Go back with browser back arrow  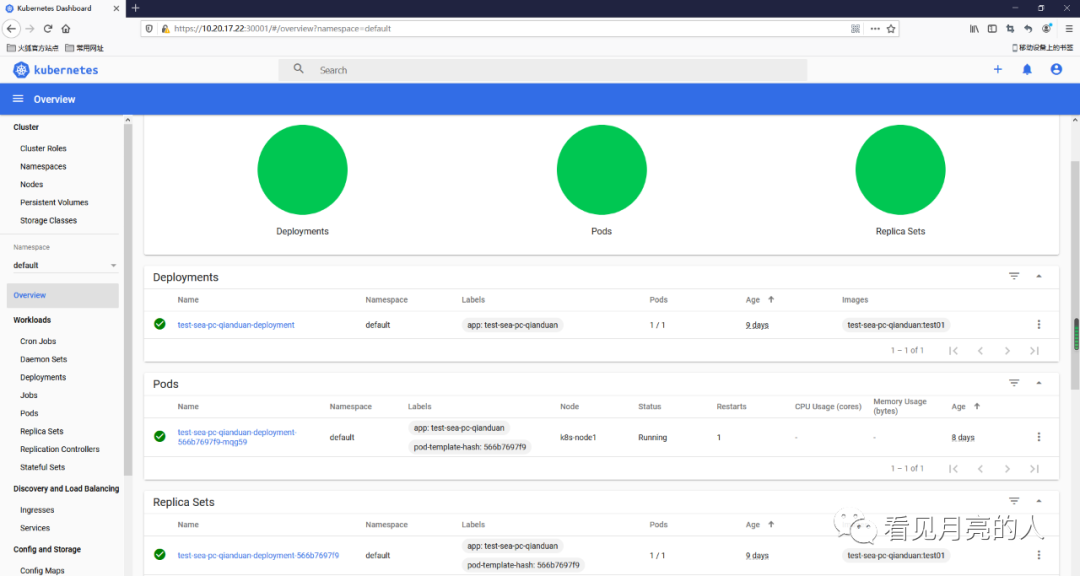pyautogui.click(x=11, y=28)
